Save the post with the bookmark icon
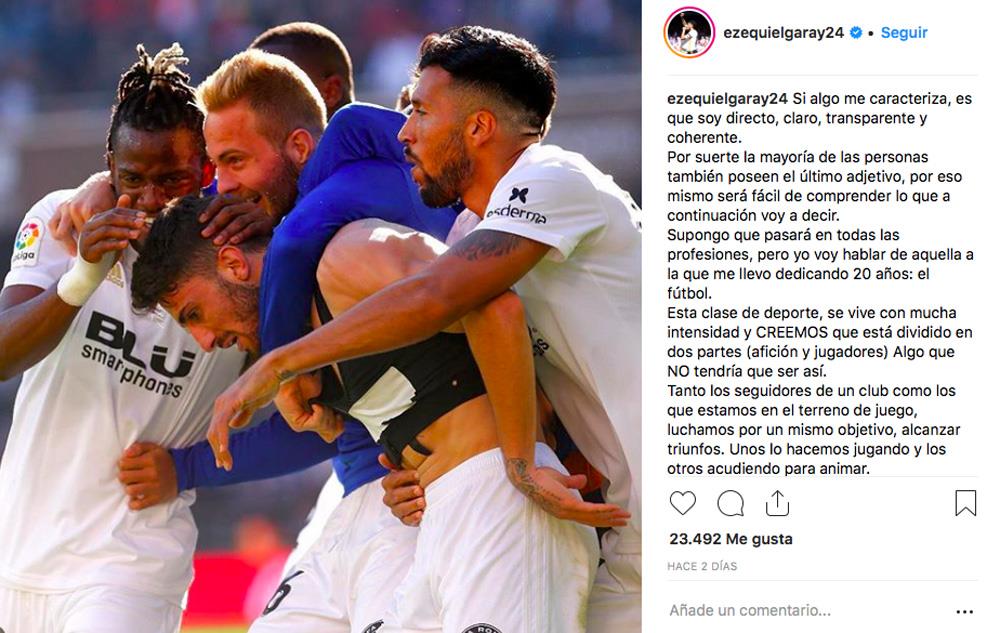This screenshot has width=1000, height=633. pos(966,503)
